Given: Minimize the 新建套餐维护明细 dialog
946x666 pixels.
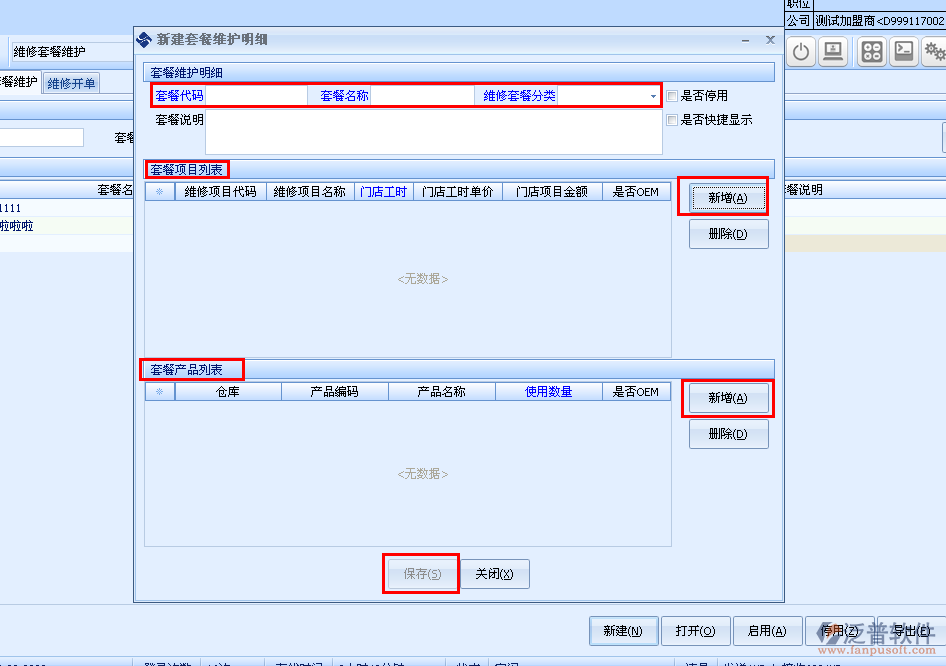Looking at the screenshot, I should tap(745, 40).
